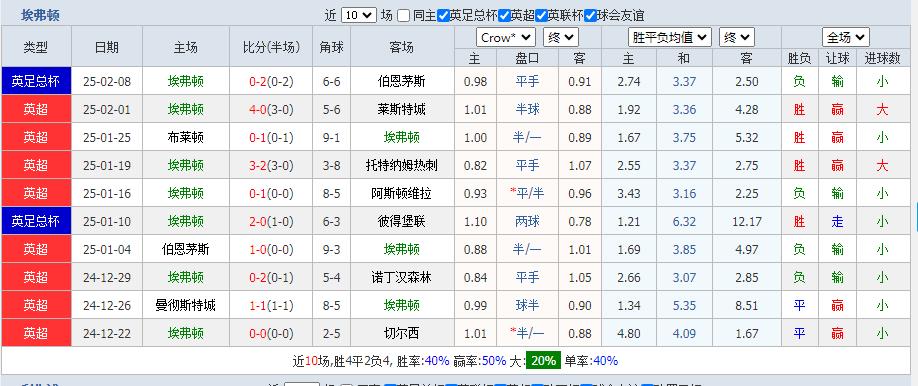This screenshot has height=386, width=918.
Task: Uncheck the 英超 filter checkbox
Action: click(504, 16)
